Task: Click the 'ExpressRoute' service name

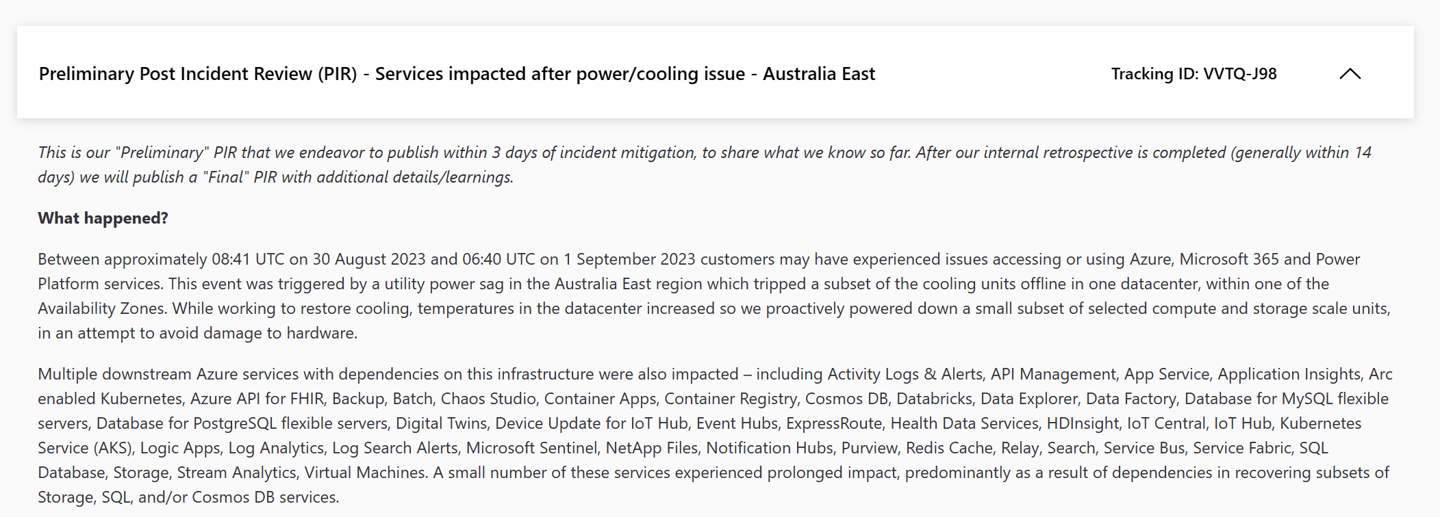Action: coord(834,423)
